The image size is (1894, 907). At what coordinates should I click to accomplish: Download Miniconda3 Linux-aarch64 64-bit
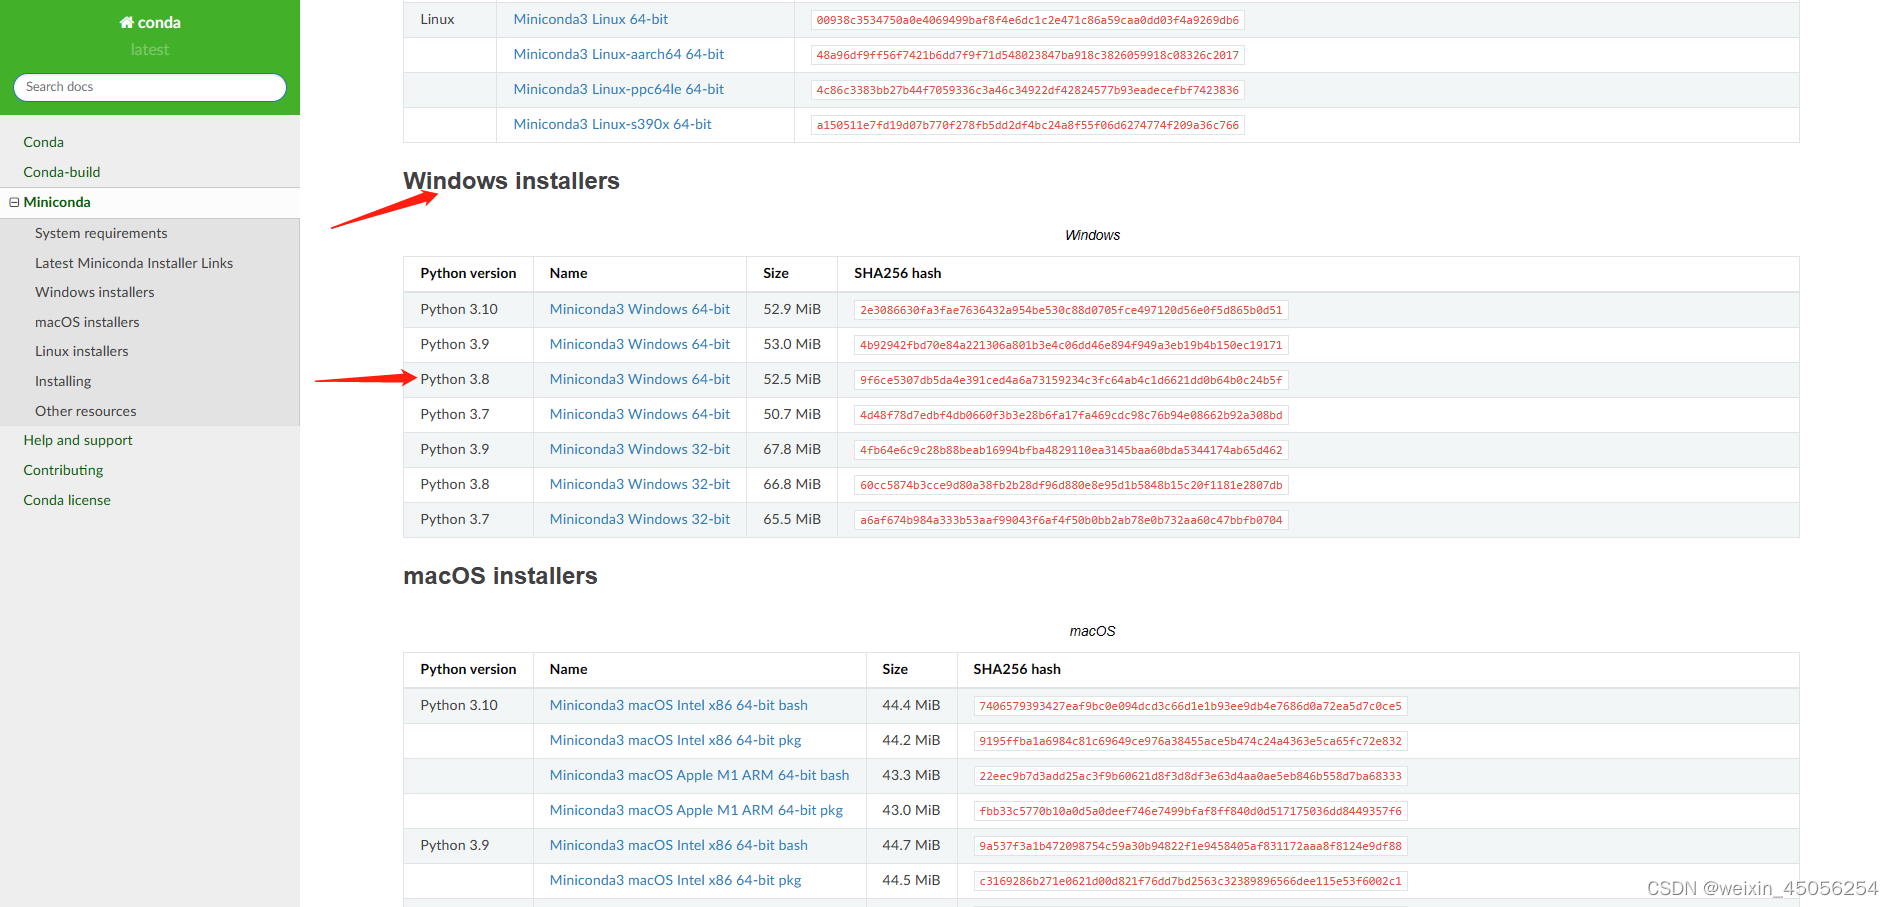(x=619, y=54)
